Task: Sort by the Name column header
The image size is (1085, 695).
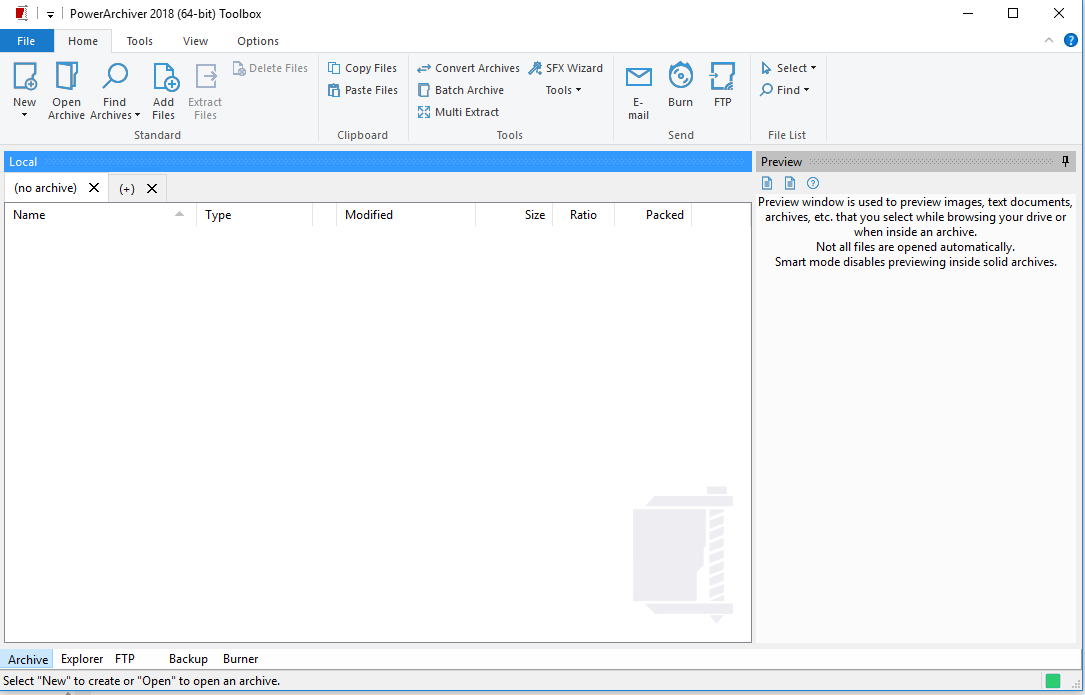Action: coord(100,215)
